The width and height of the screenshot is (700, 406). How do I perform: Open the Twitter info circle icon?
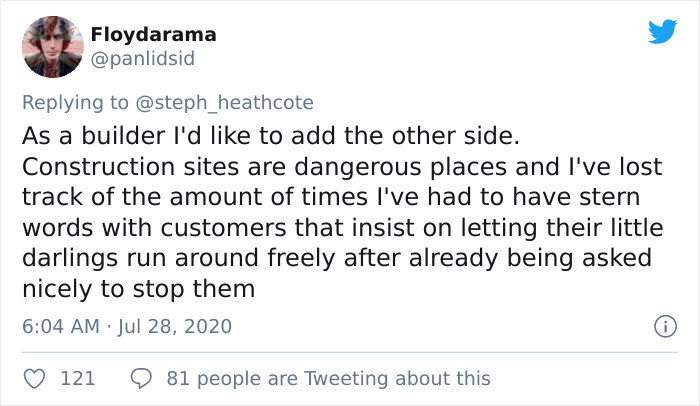point(661,326)
